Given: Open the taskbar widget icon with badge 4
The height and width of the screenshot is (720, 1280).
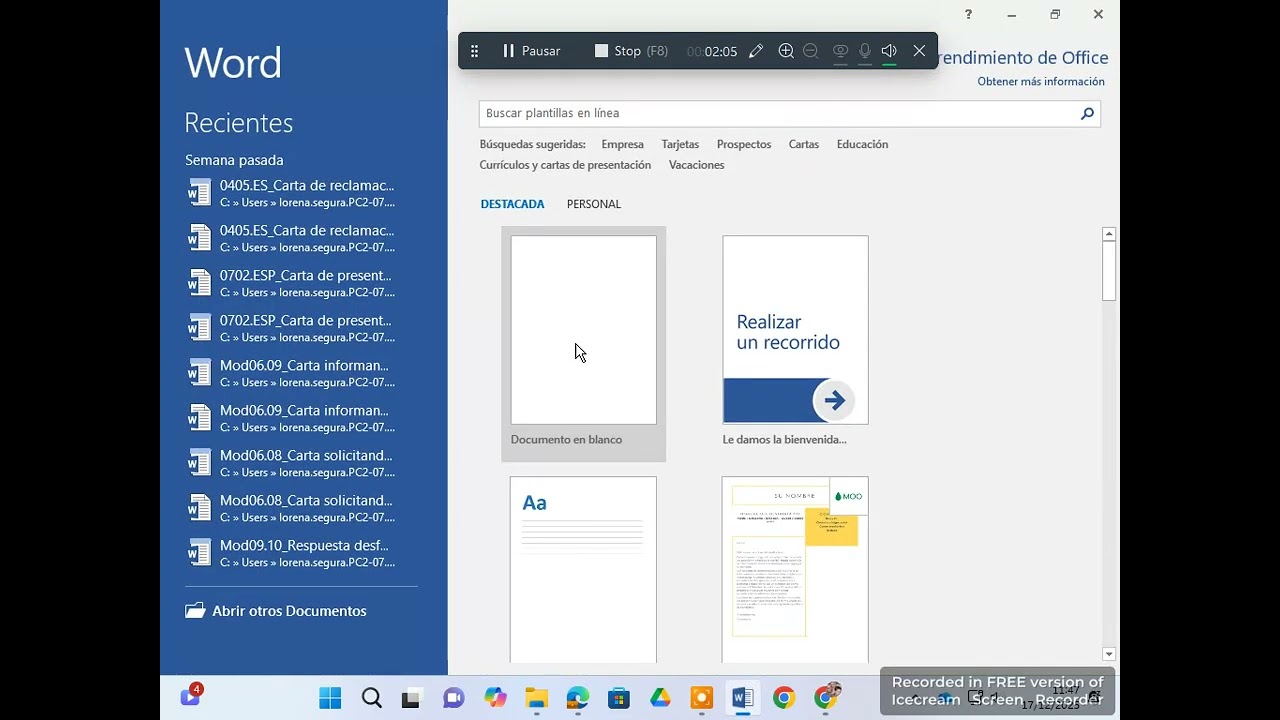Looking at the screenshot, I should click(190, 696).
